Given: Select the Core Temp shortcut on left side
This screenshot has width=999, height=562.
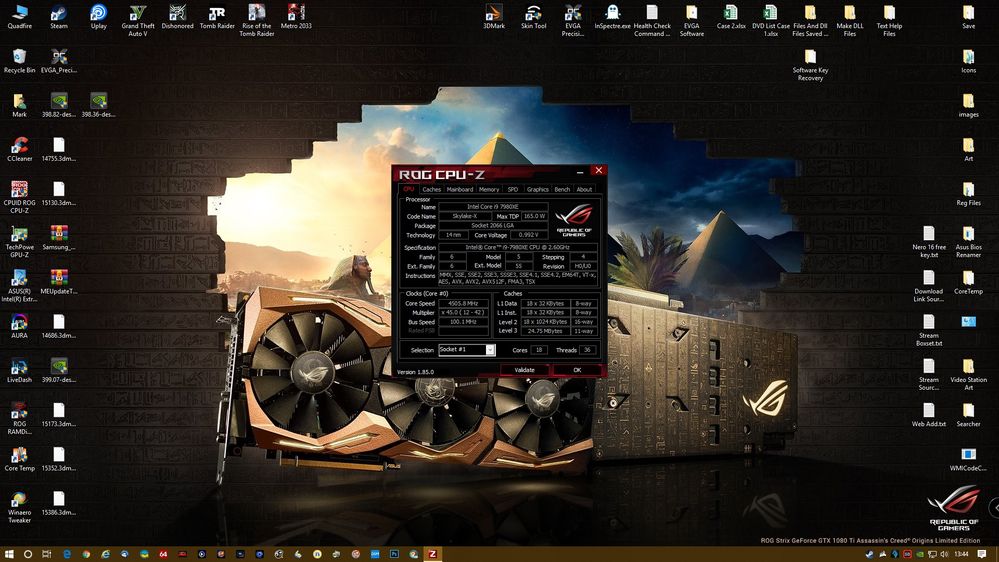Looking at the screenshot, I should click(x=20, y=459).
